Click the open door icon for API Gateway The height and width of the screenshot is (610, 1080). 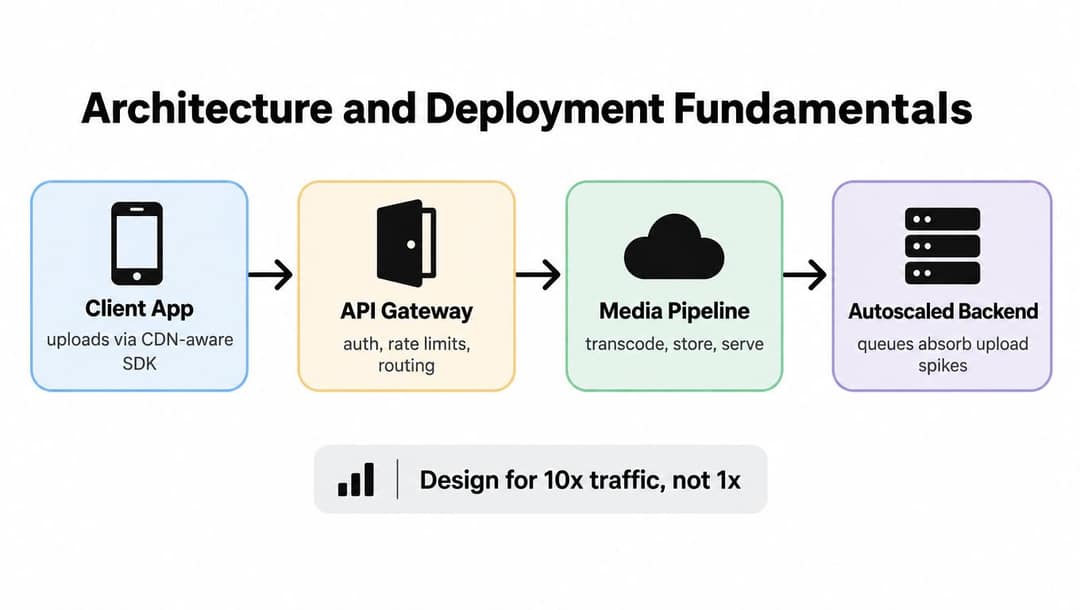coord(406,243)
